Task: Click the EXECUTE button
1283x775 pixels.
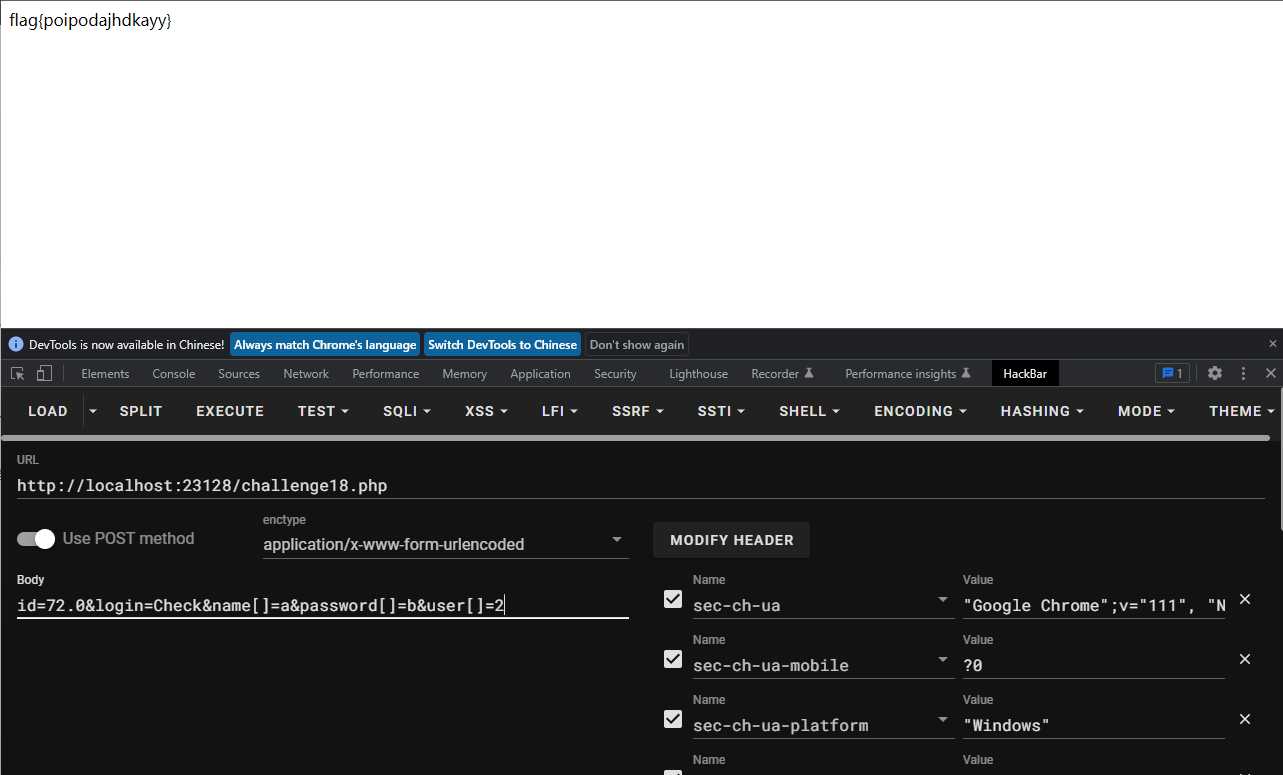Action: click(x=230, y=411)
